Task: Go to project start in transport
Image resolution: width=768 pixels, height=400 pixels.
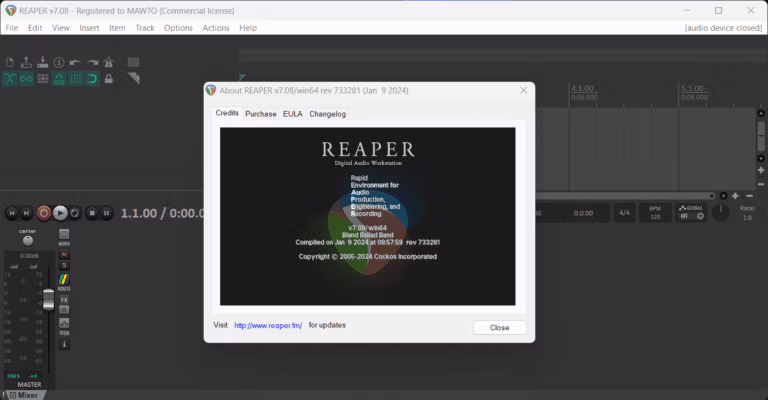Action: (x=12, y=213)
